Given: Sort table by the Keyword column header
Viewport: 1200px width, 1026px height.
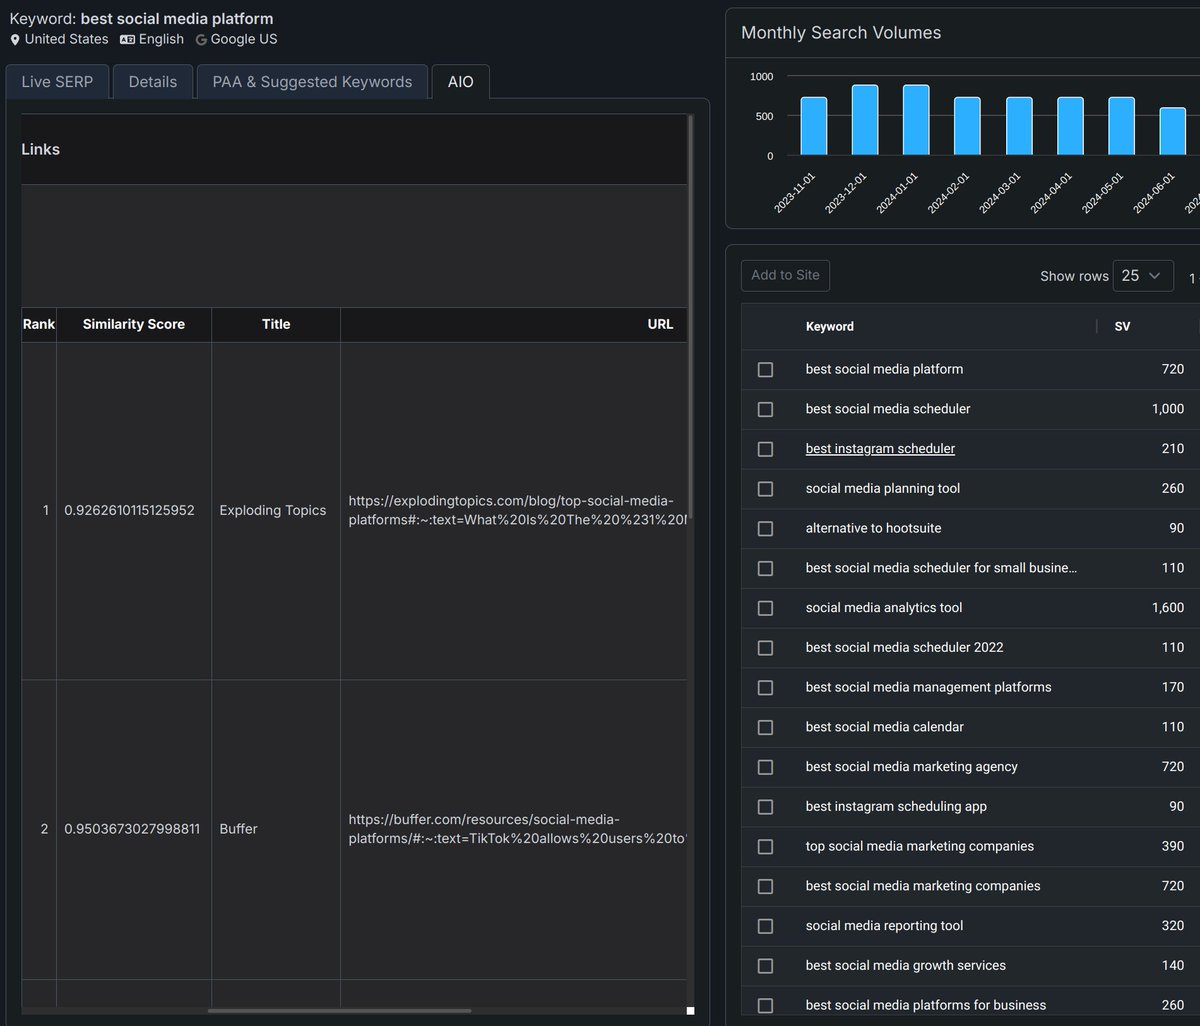Looking at the screenshot, I should pyautogui.click(x=830, y=326).
